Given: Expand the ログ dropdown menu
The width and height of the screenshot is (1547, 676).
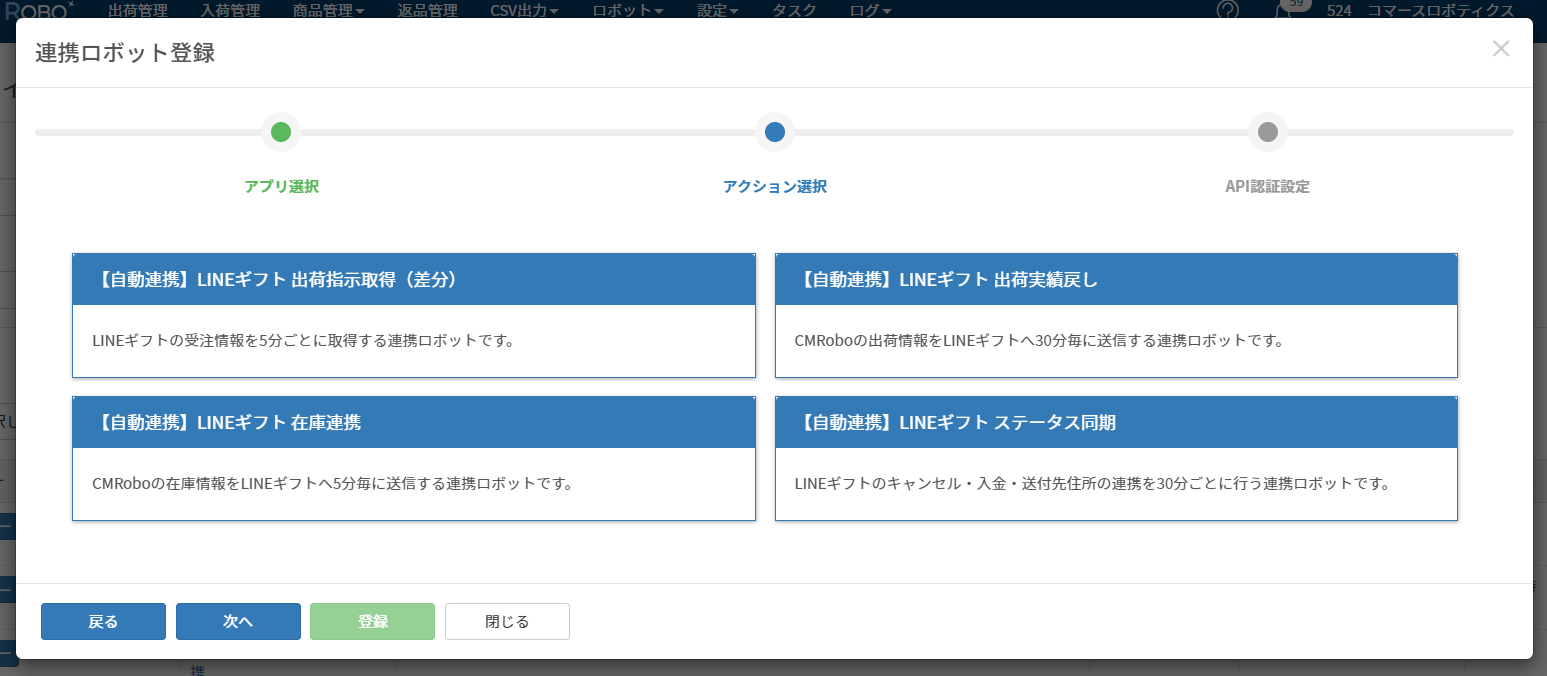Looking at the screenshot, I should 870,11.
